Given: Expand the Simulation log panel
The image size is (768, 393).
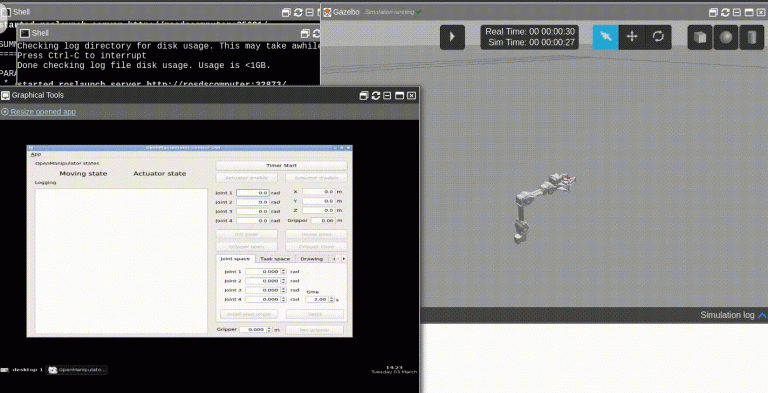Looking at the screenshot, I should click(x=762, y=315).
